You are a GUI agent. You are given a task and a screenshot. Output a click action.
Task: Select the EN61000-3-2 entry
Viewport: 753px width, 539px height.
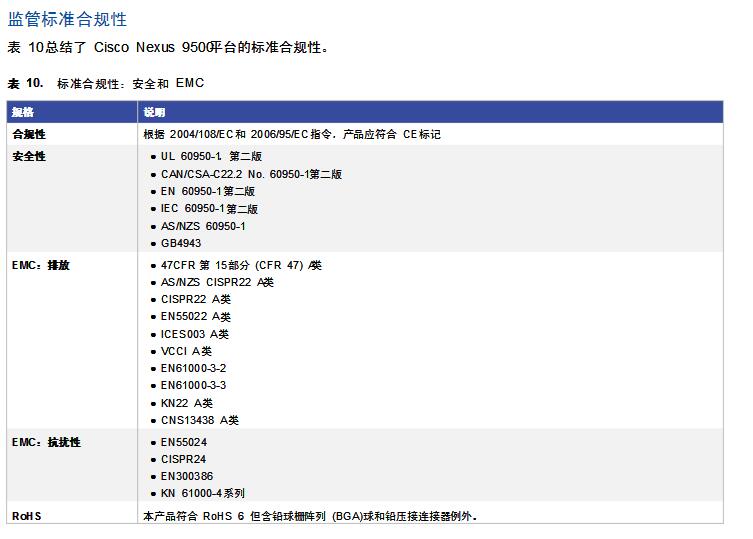(x=194, y=368)
